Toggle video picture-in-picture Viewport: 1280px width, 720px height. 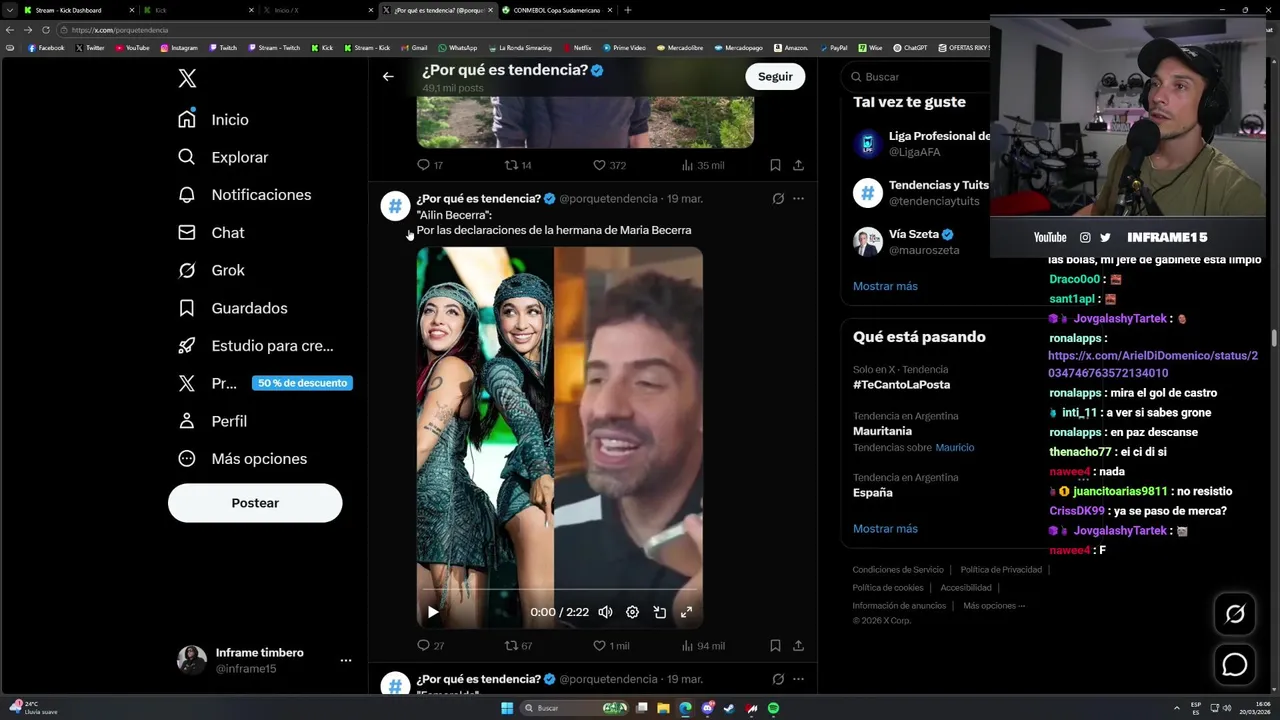[x=660, y=612]
